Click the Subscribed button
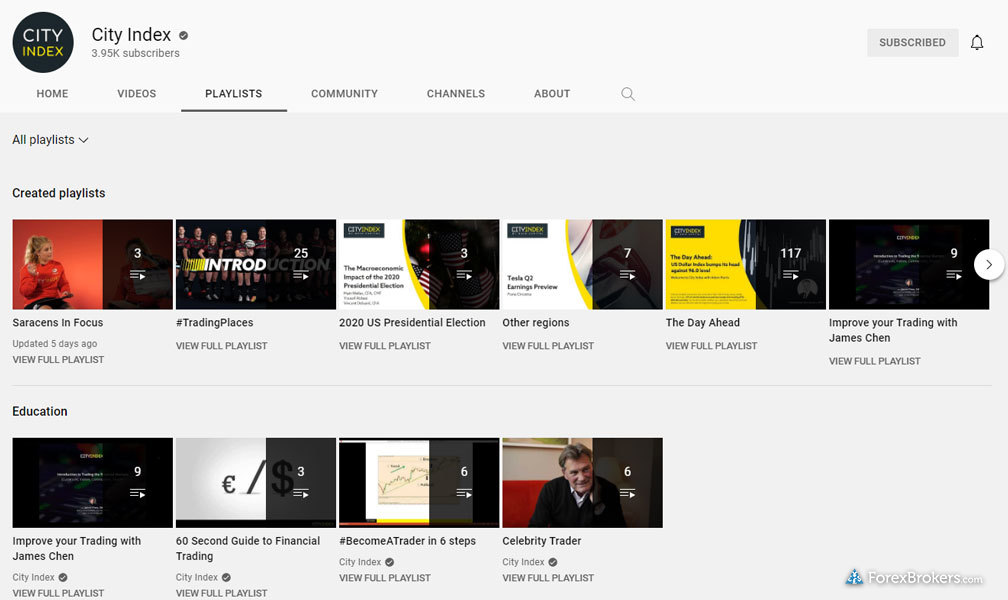This screenshot has height=600, width=1008. coord(912,42)
